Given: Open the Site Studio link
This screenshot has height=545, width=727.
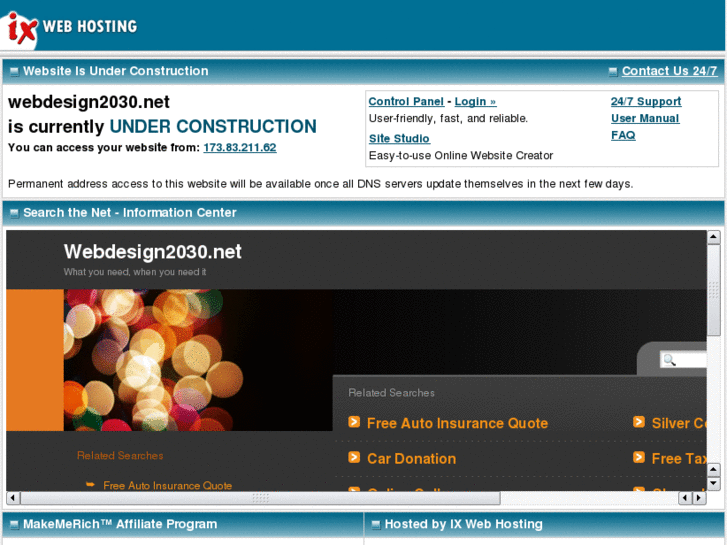Looking at the screenshot, I should 399,138.
